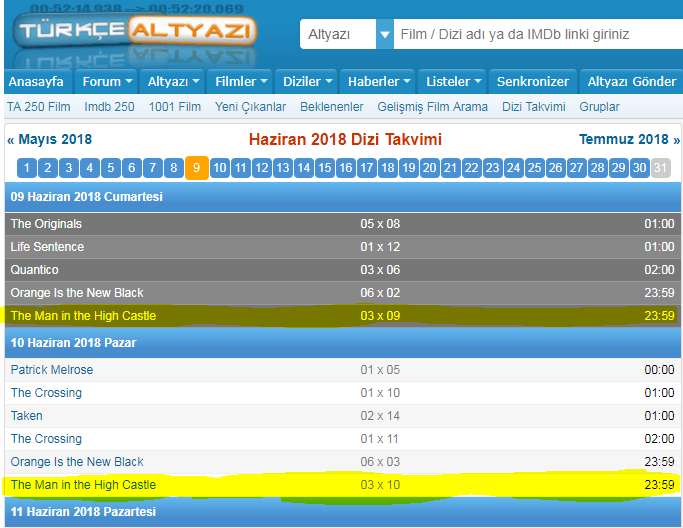Expand the Altyazı navigation menu
The height and width of the screenshot is (528, 683).
click(x=172, y=81)
